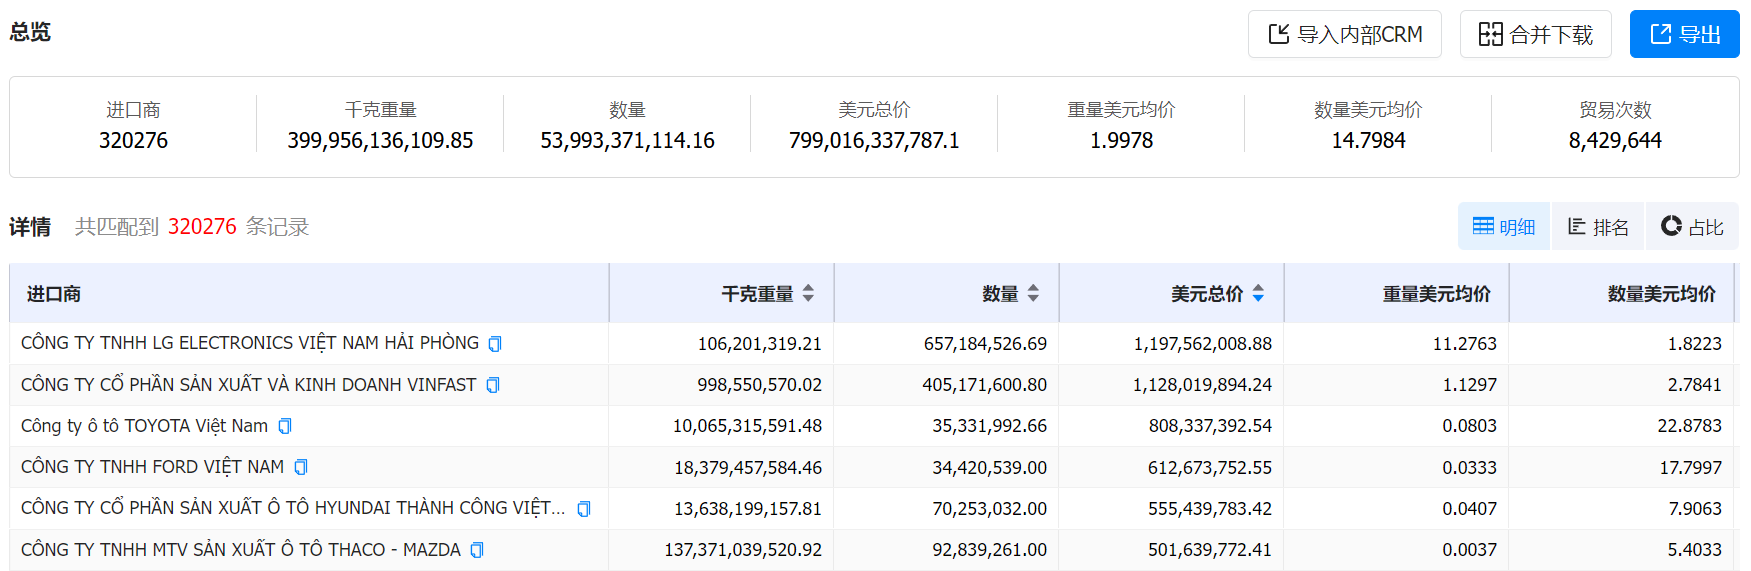Viewport: 1751px width, 571px height.
Task: Open the VINFAST importer entry
Action: point(248,385)
